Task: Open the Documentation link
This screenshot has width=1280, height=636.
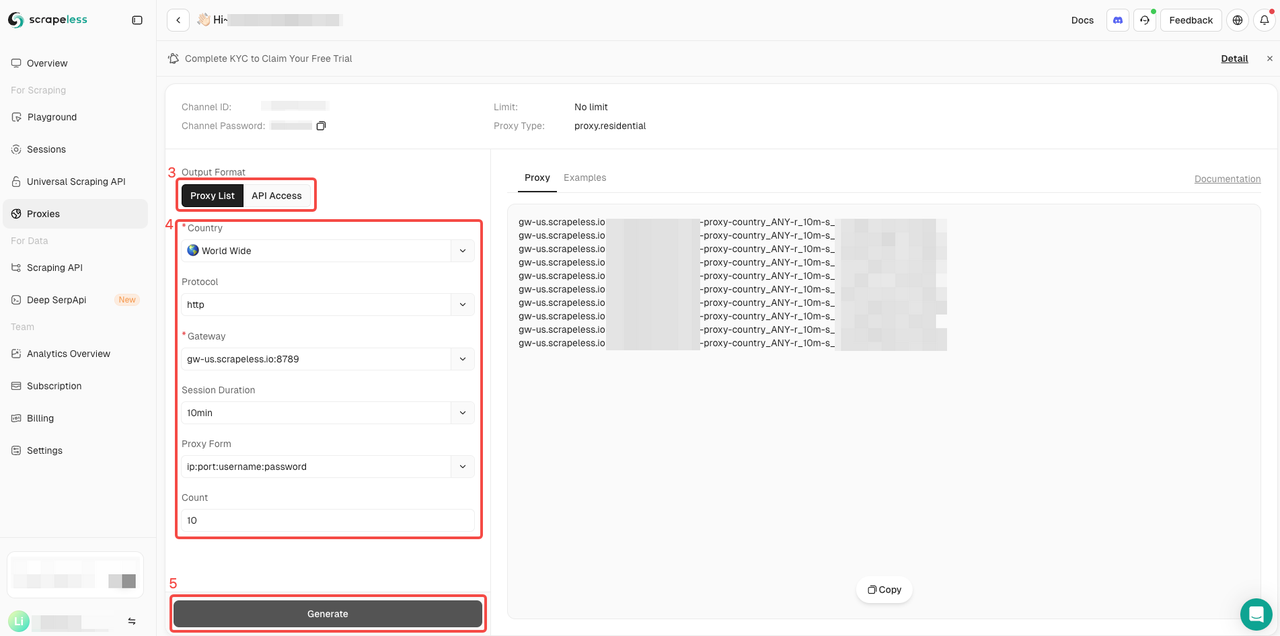Action: pos(1227,179)
